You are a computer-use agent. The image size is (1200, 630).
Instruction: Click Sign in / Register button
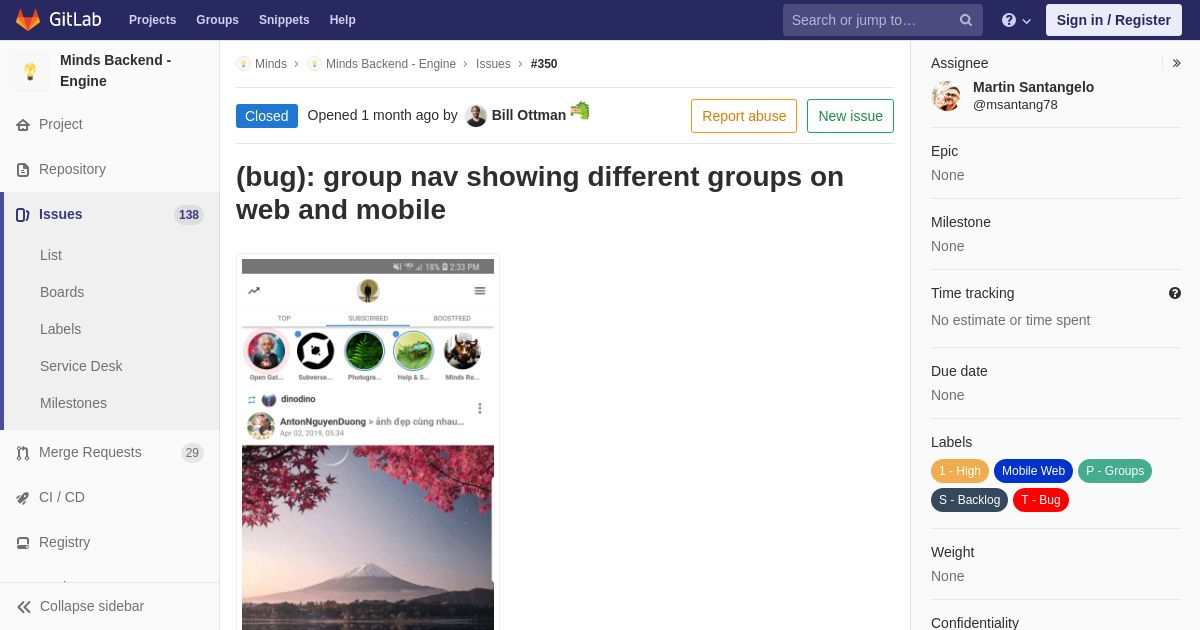[1114, 20]
